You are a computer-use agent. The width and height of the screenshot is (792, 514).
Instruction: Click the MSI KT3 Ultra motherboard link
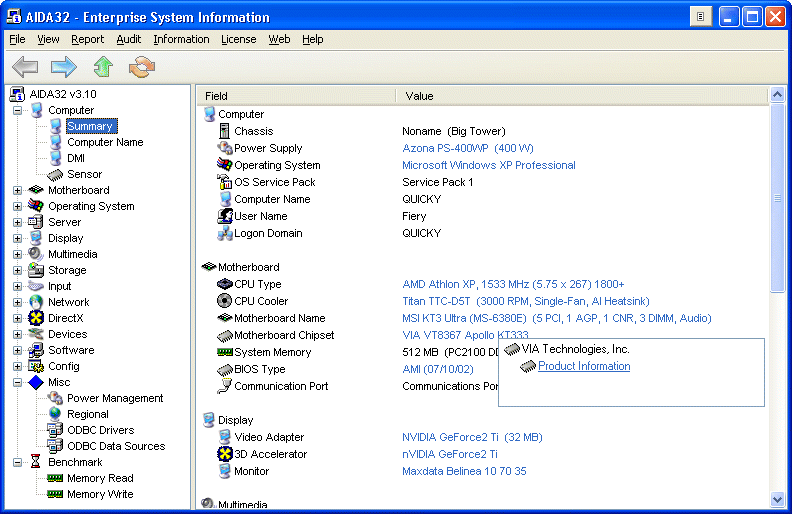pyautogui.click(x=557, y=318)
